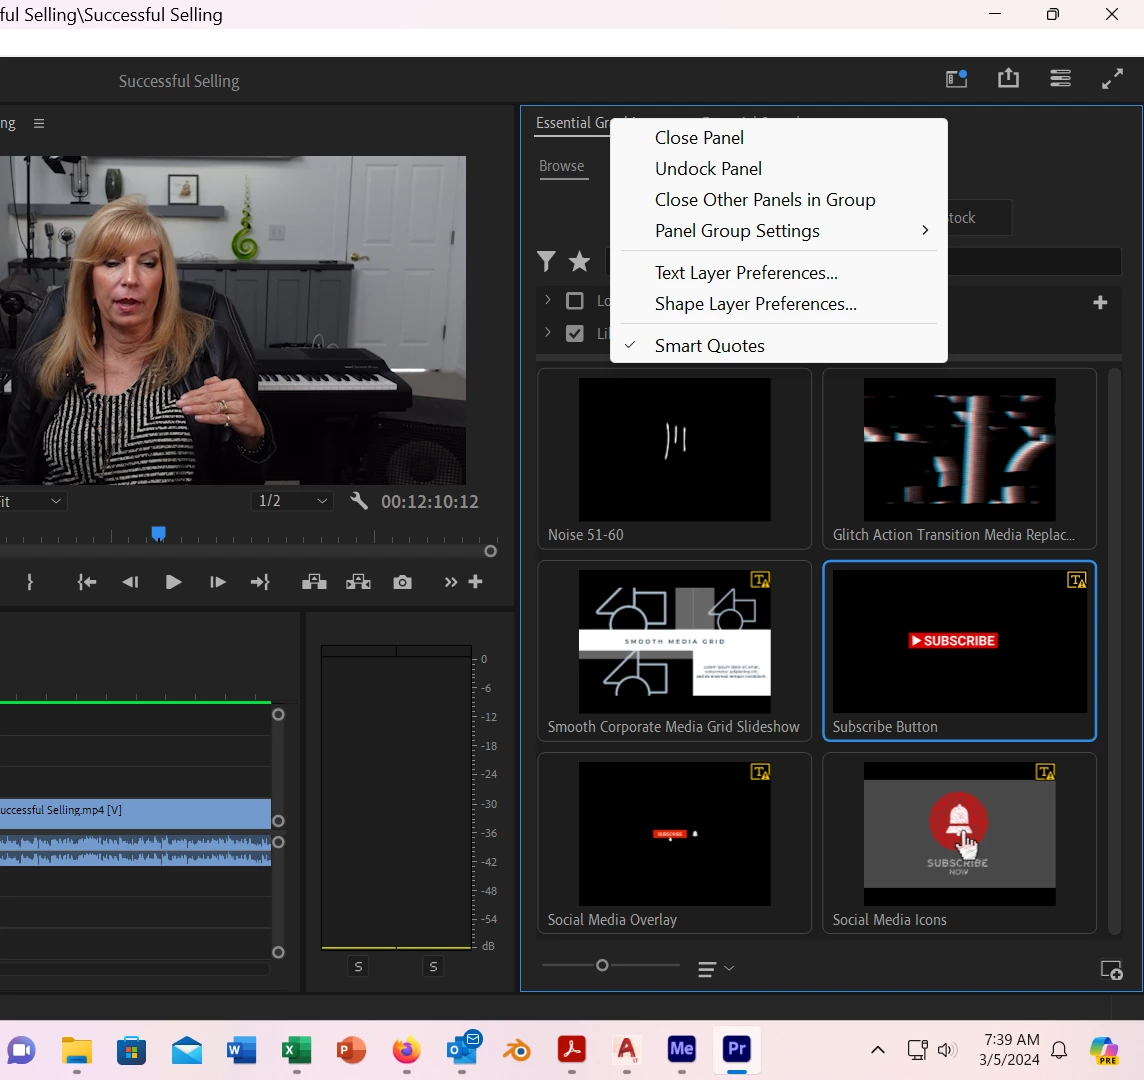Adjust the thumbnail size slider
The width and height of the screenshot is (1144, 1080).
point(602,965)
